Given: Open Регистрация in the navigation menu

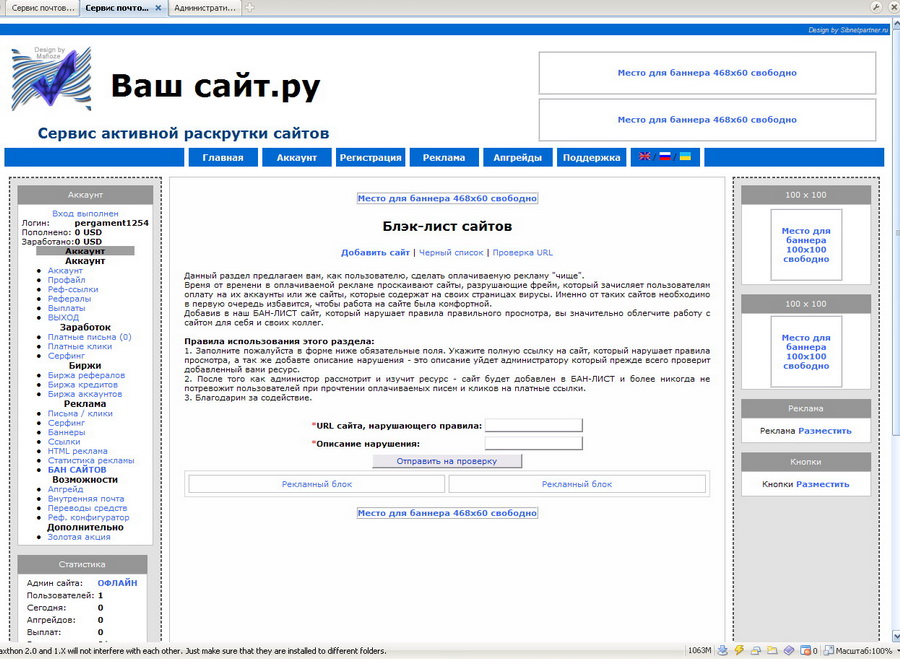Looking at the screenshot, I should [x=370, y=158].
